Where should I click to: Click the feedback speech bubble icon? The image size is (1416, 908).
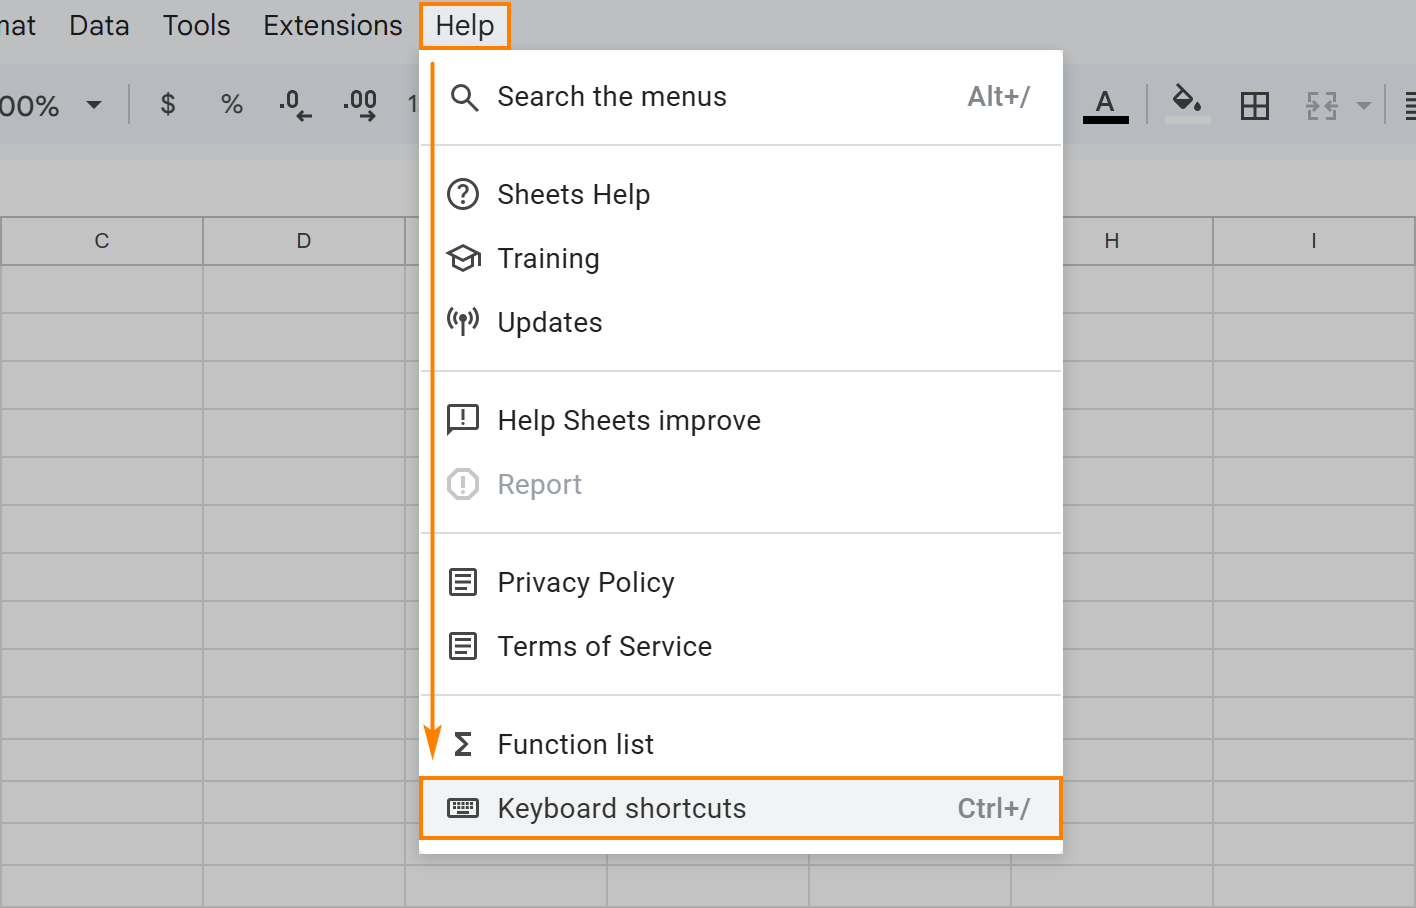coord(463,420)
